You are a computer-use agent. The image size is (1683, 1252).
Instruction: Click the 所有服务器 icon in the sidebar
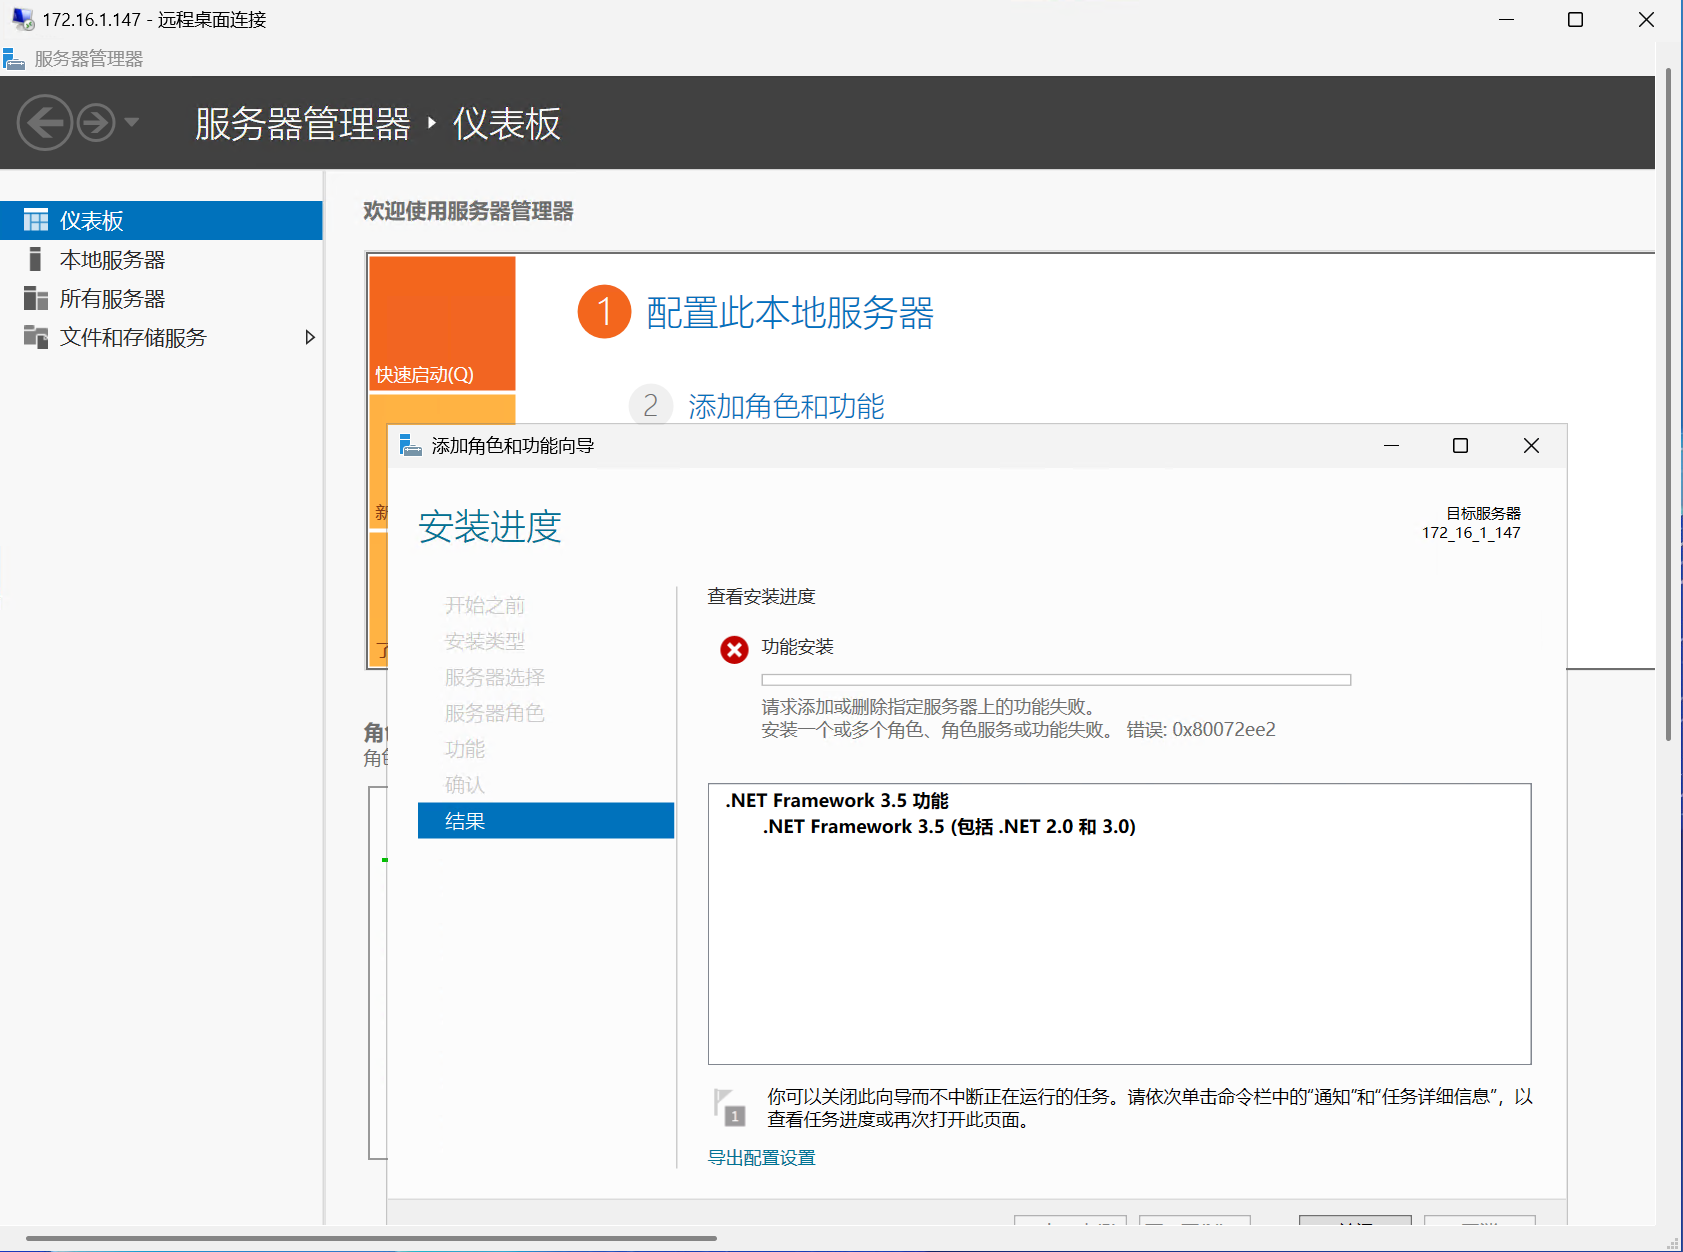point(36,298)
